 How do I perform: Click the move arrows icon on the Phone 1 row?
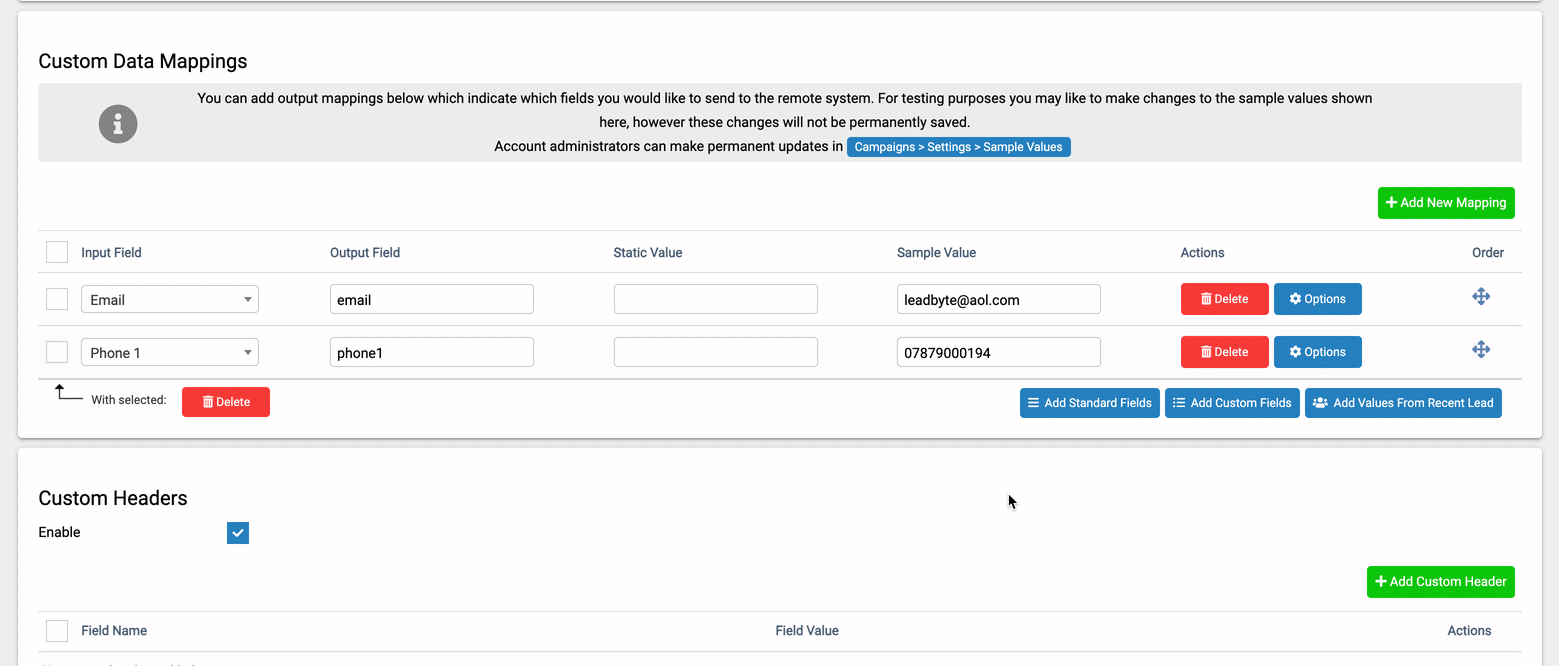pyautogui.click(x=1481, y=349)
